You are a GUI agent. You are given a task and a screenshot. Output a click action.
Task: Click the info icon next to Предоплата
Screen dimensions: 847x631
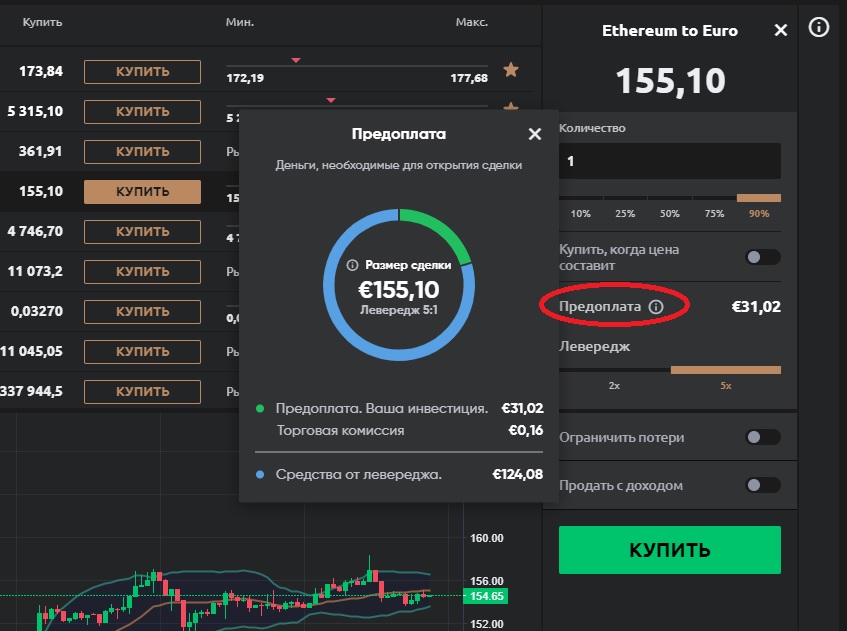tap(656, 307)
